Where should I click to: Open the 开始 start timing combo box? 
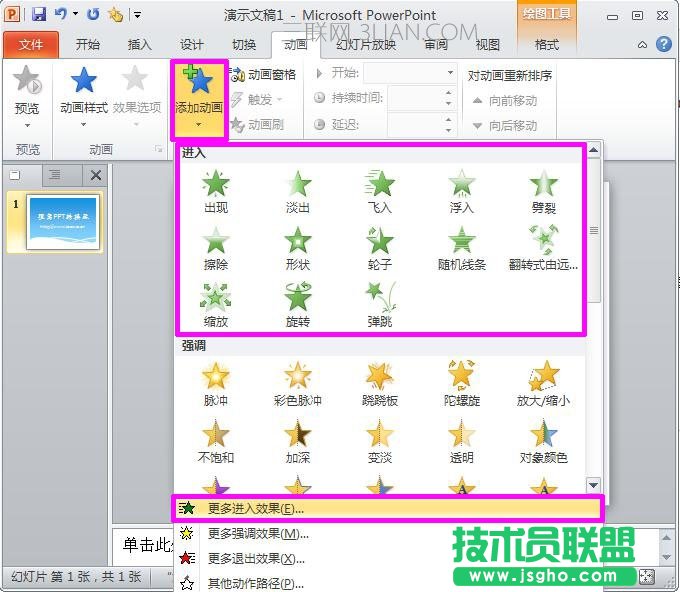pos(409,73)
